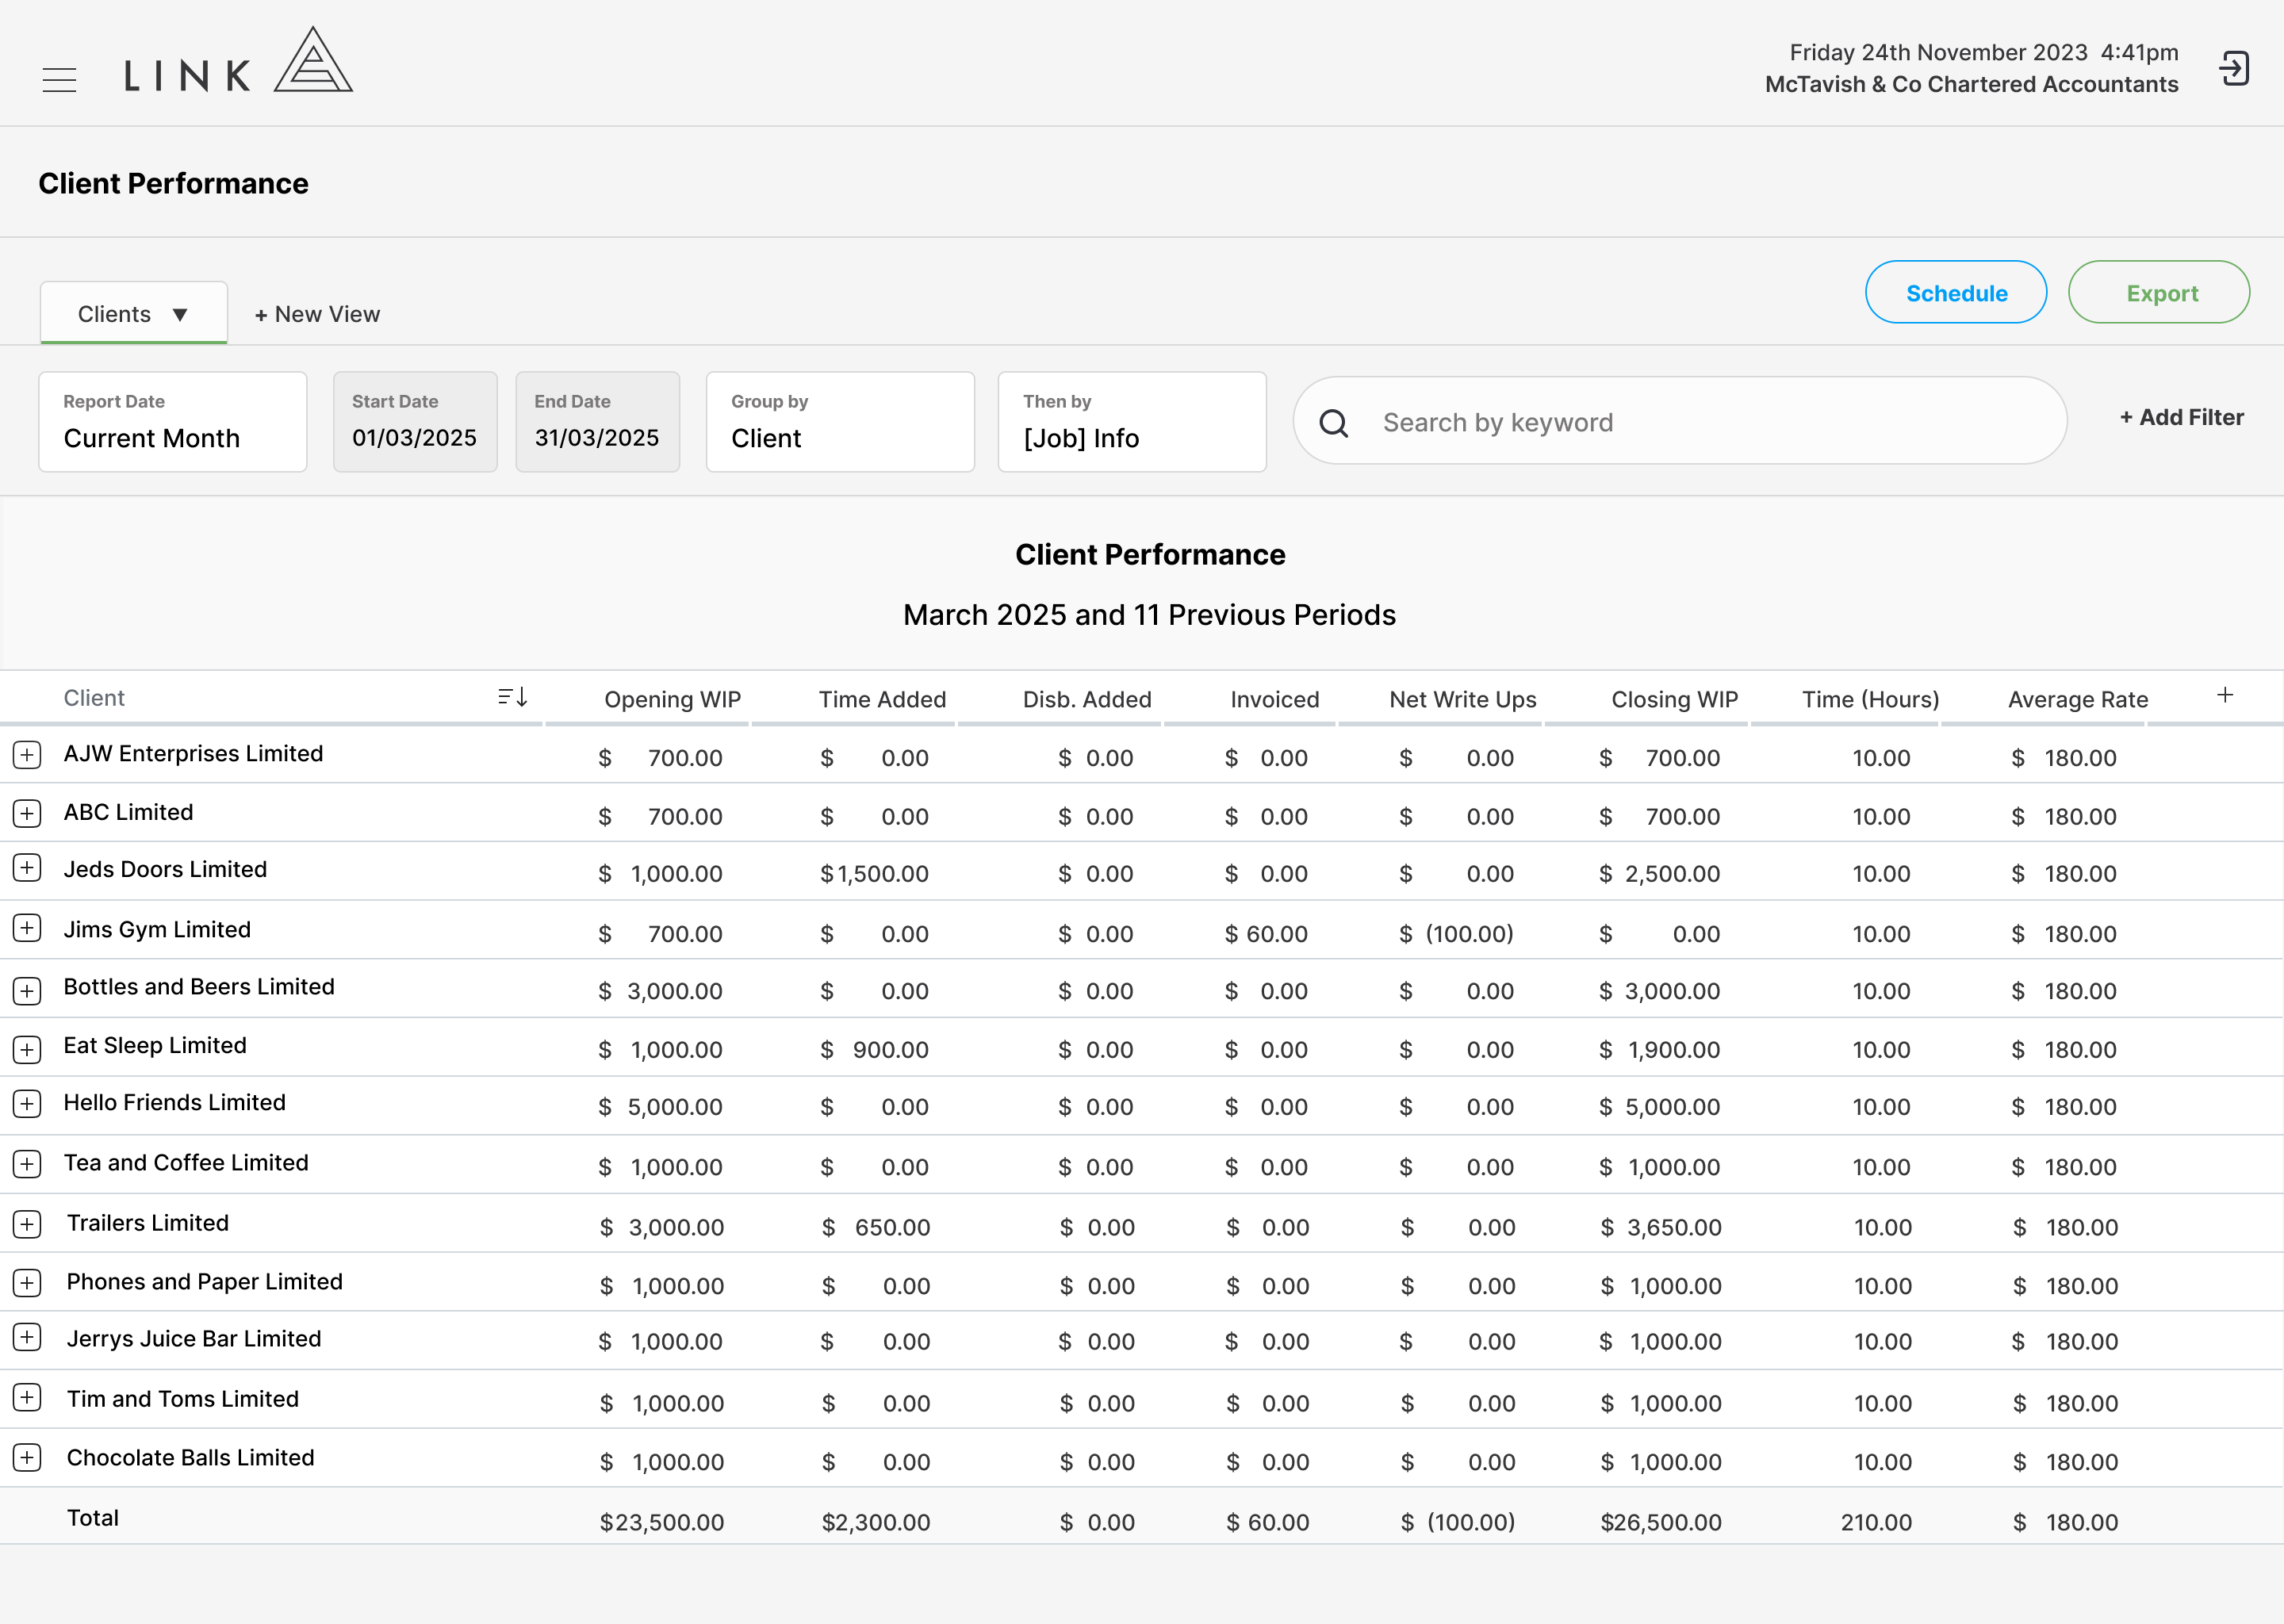The width and height of the screenshot is (2284, 1624).
Task: Click the Tea and Coffee Limited client name
Action: [186, 1163]
